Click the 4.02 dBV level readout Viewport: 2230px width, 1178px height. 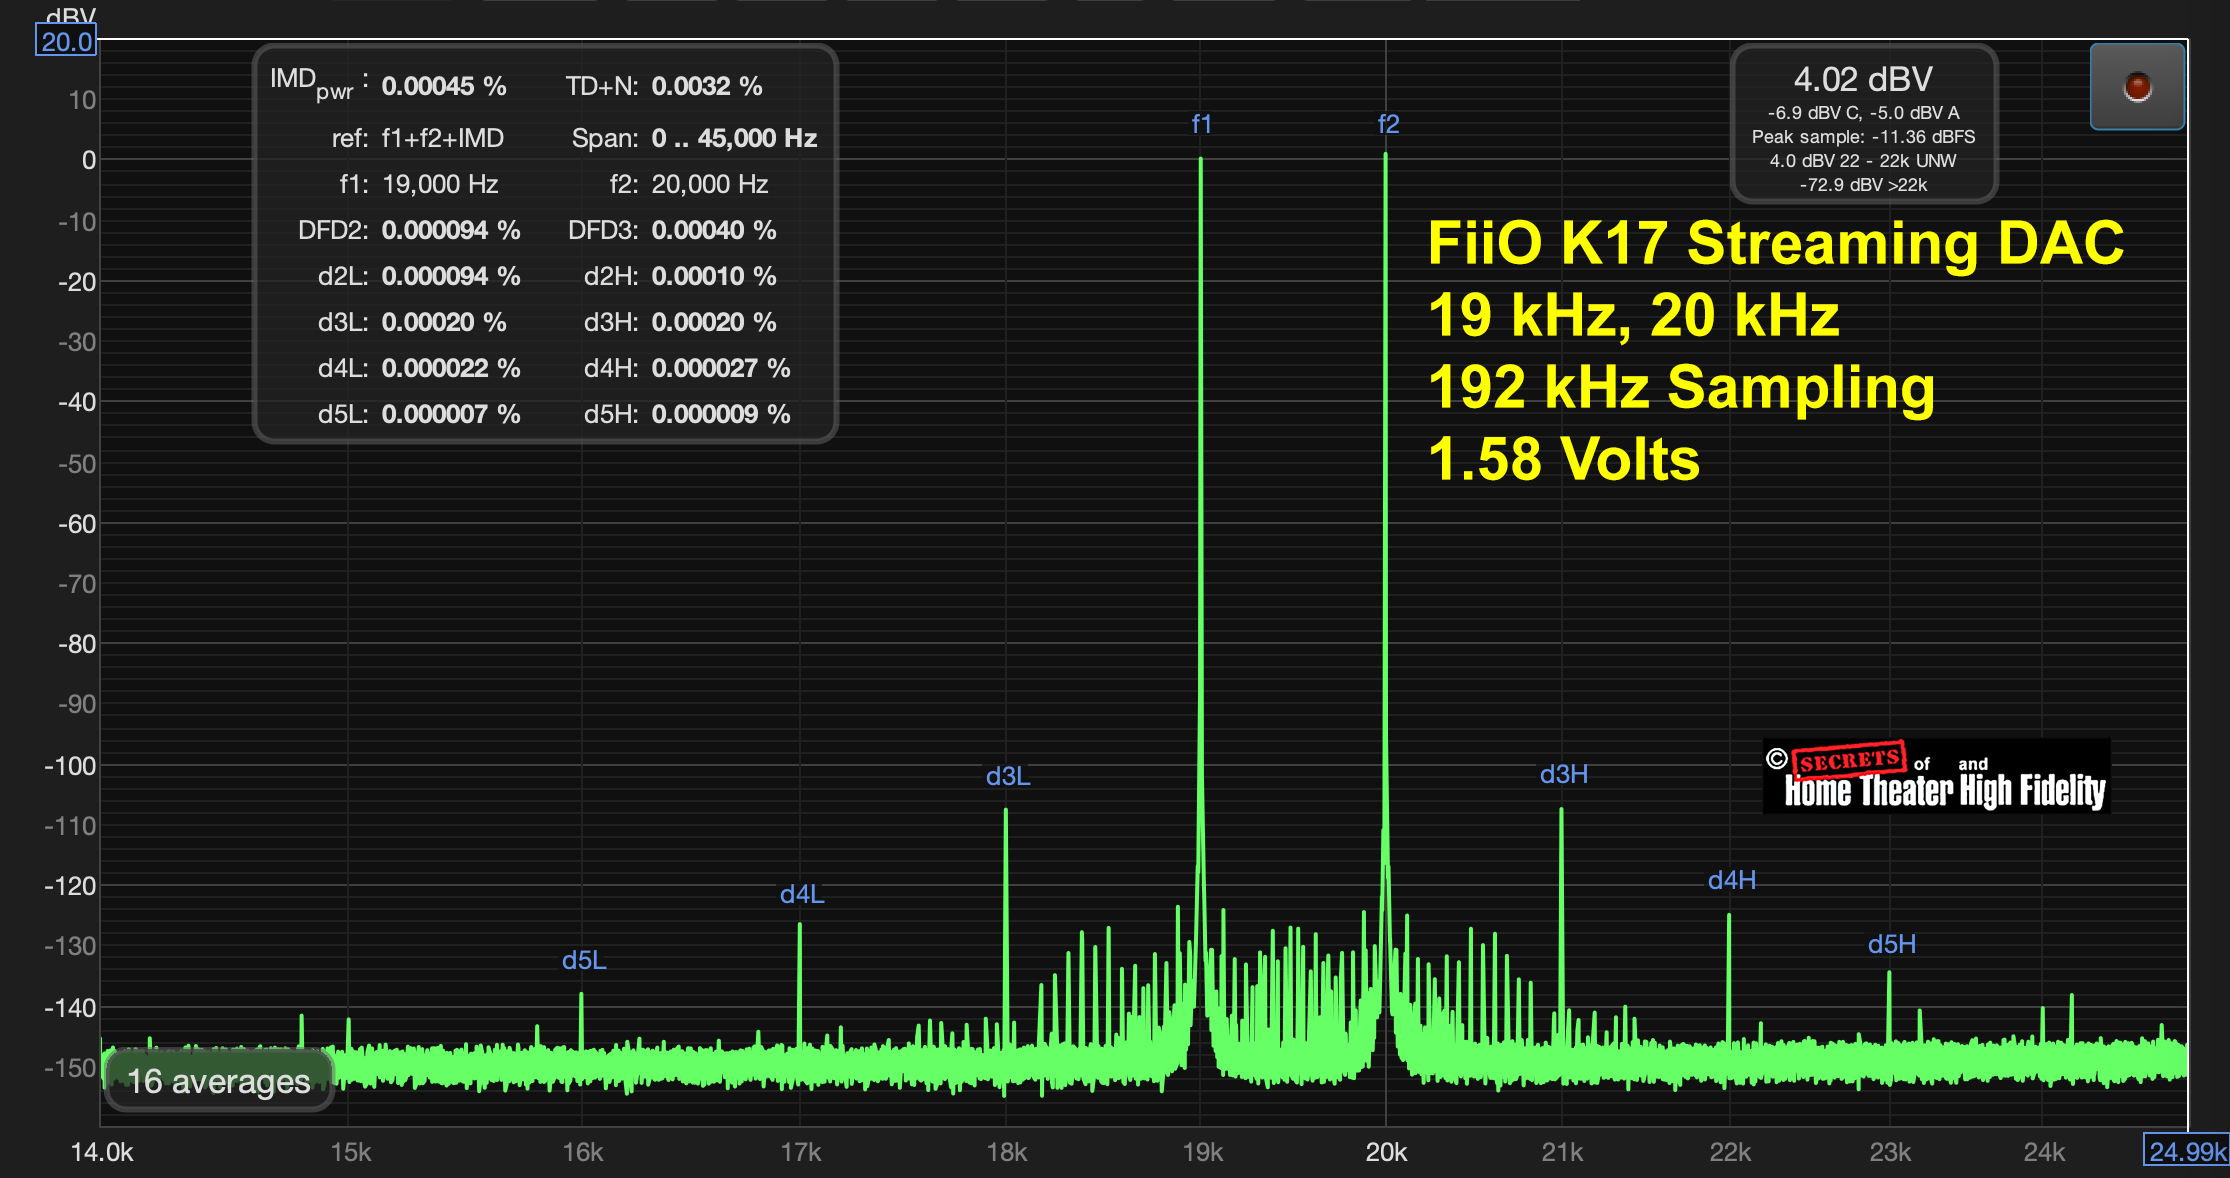click(1863, 79)
